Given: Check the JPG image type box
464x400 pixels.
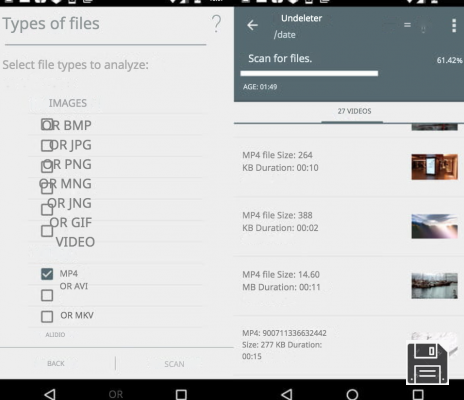Looking at the screenshot, I should pos(47,146).
